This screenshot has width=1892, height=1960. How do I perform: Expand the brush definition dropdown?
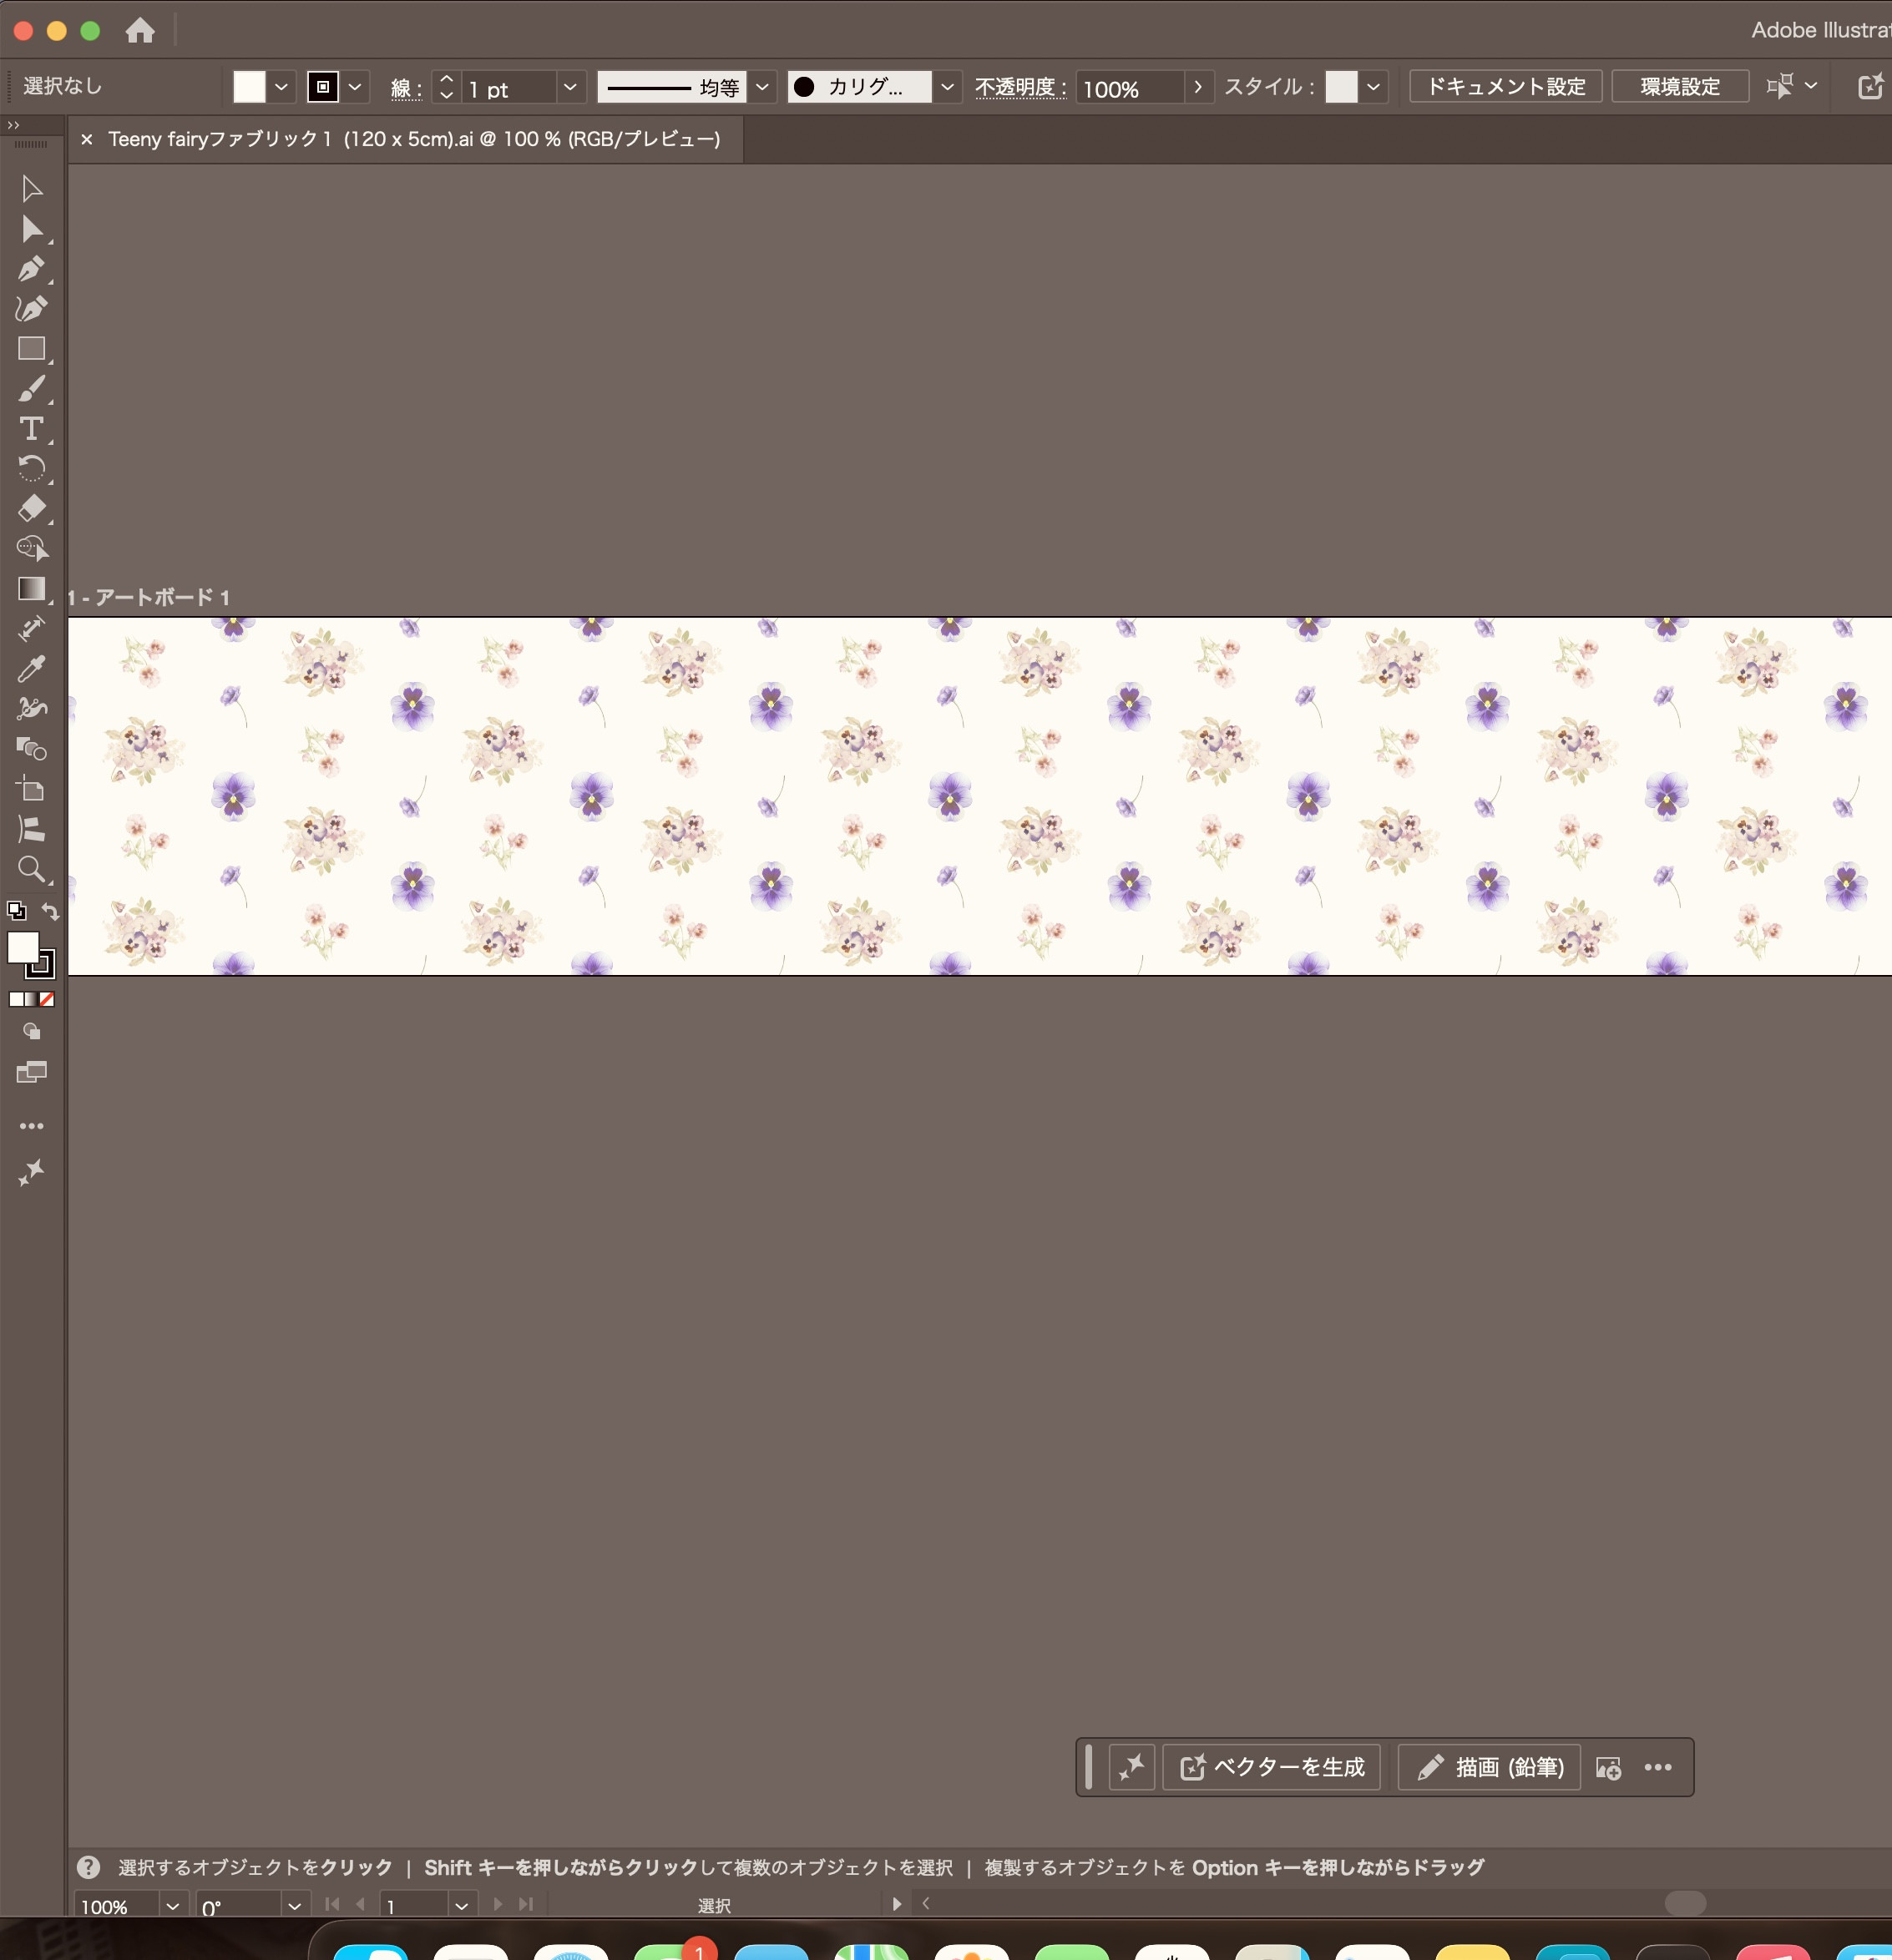947,88
